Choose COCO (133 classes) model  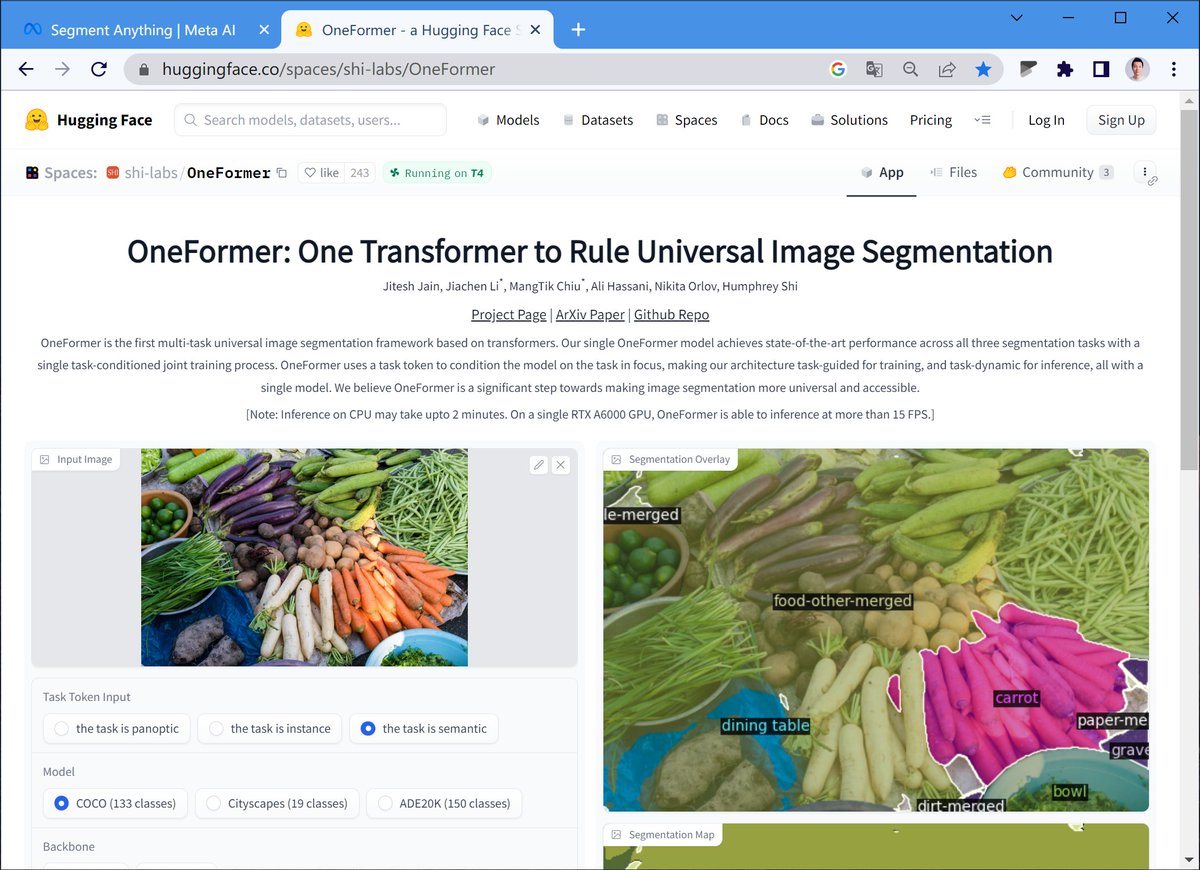click(x=115, y=803)
